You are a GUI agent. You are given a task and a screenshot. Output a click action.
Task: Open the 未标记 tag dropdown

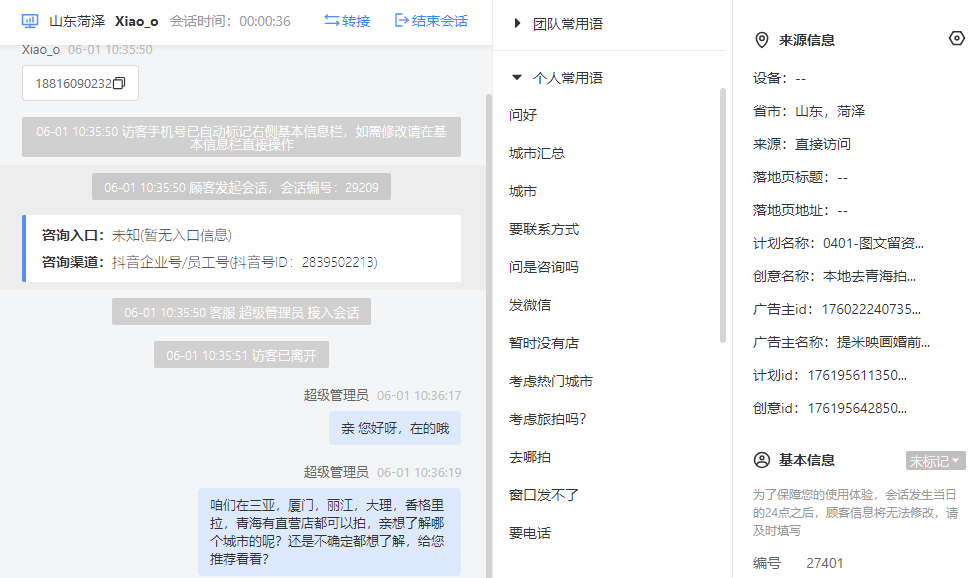click(935, 461)
